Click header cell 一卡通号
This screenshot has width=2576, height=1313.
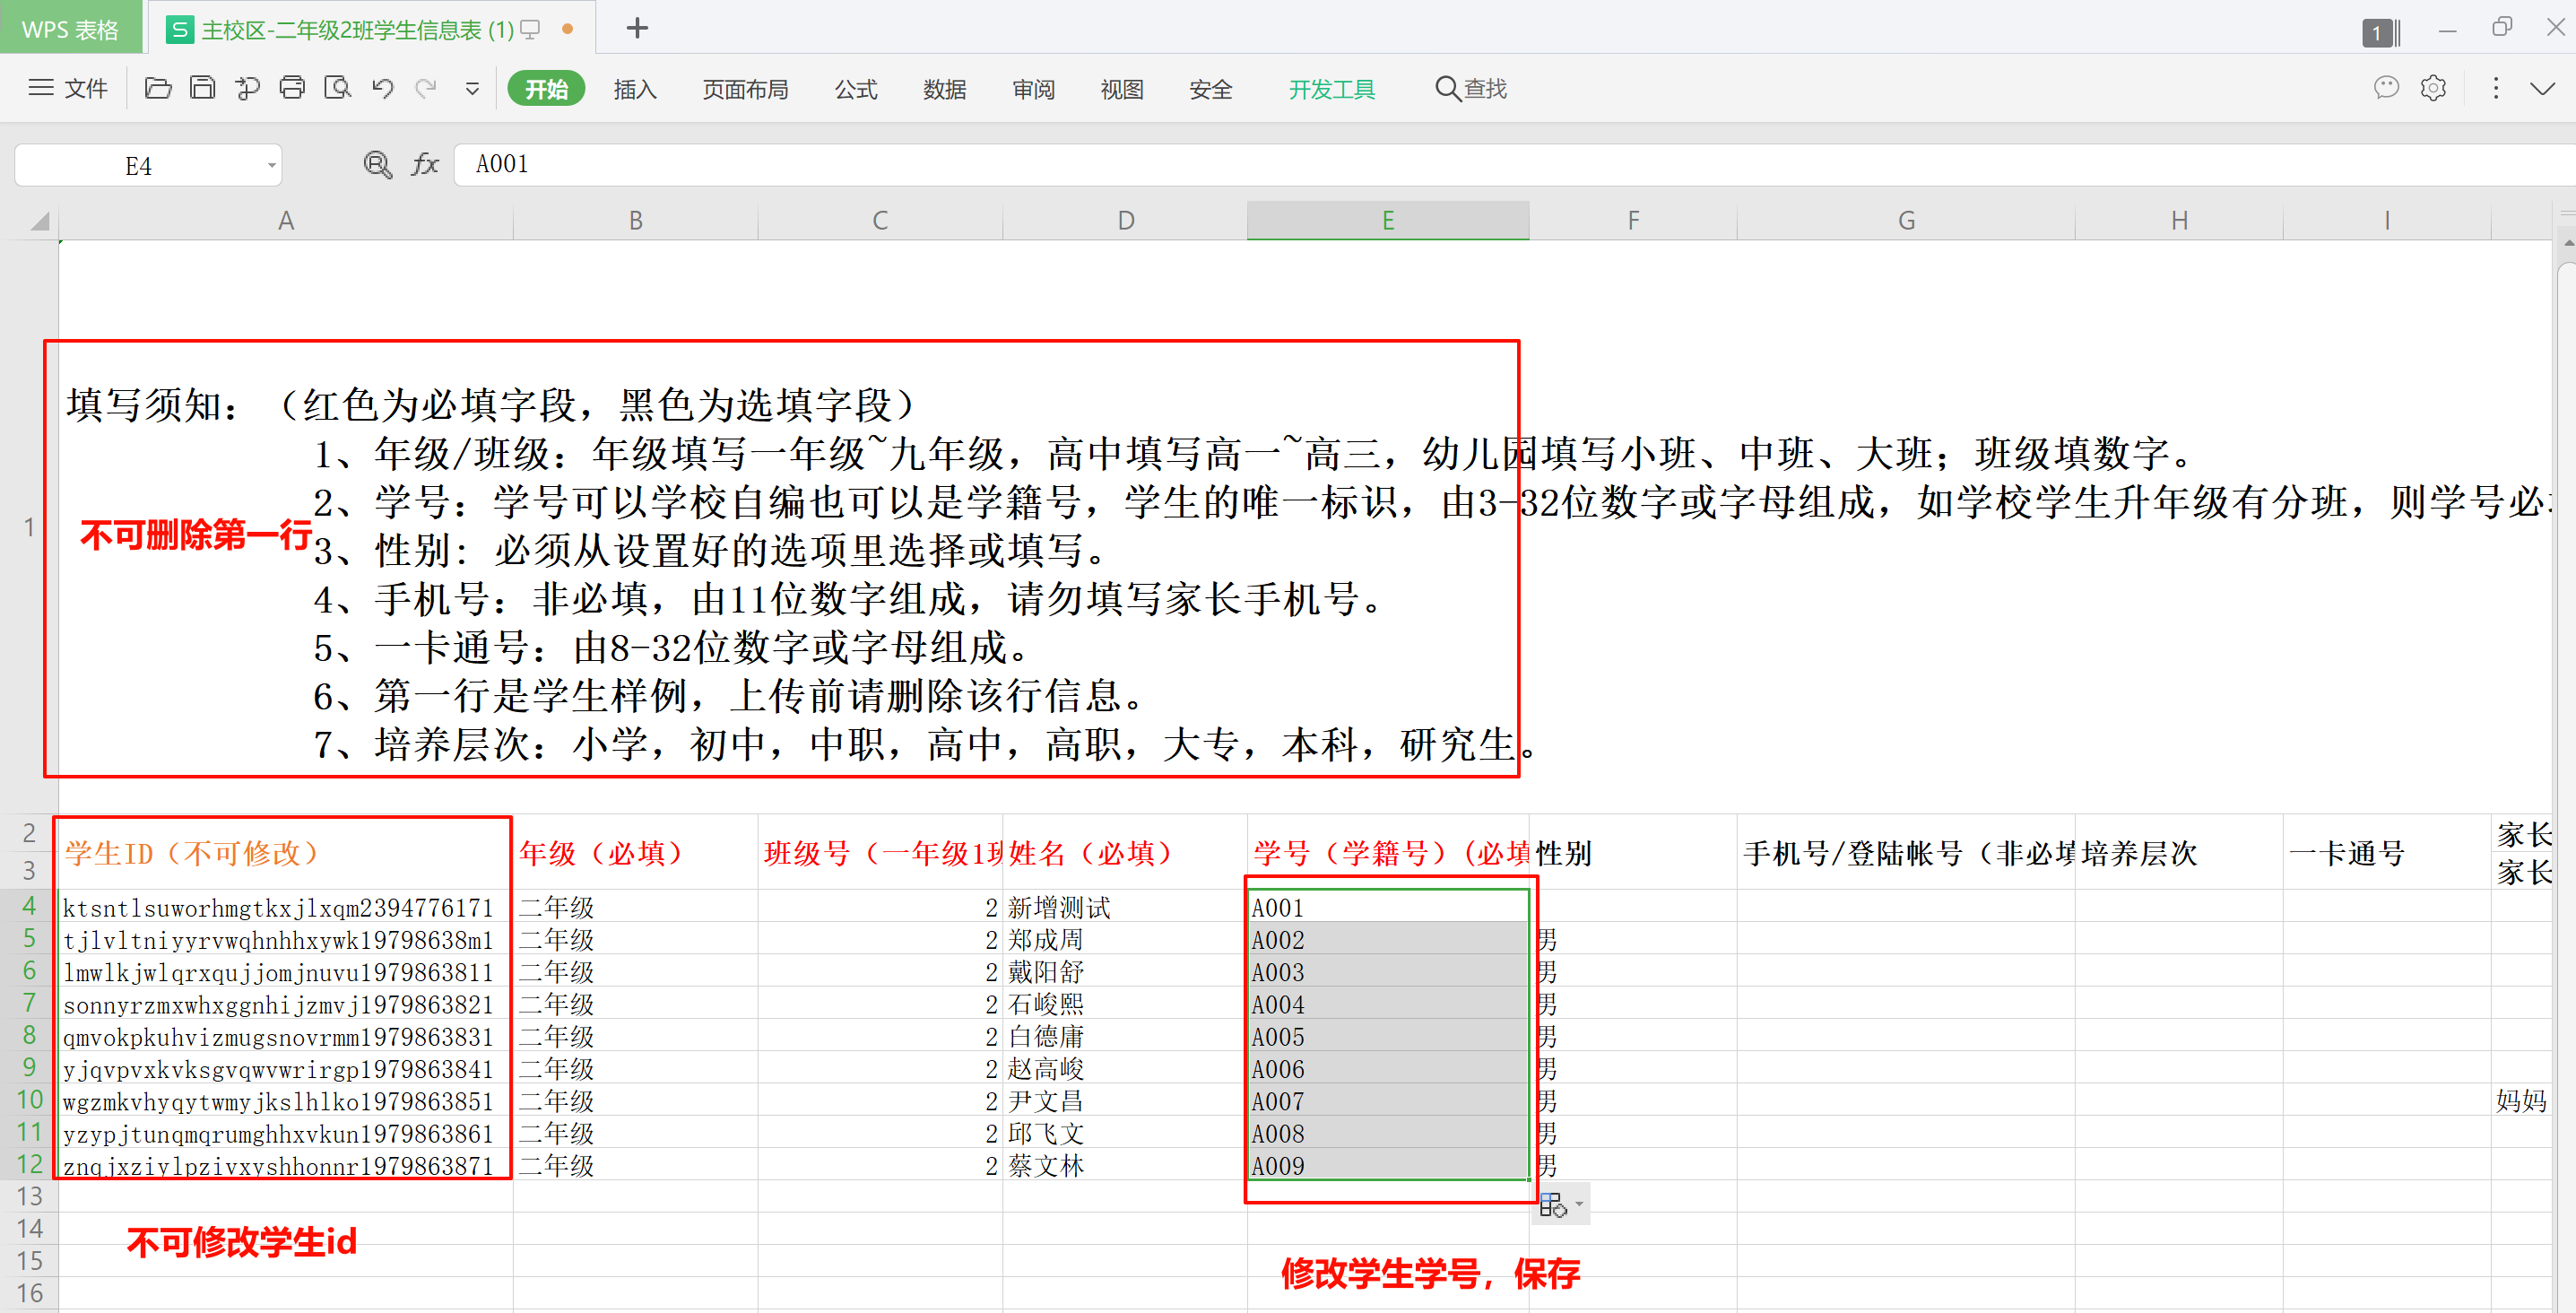coord(2387,853)
